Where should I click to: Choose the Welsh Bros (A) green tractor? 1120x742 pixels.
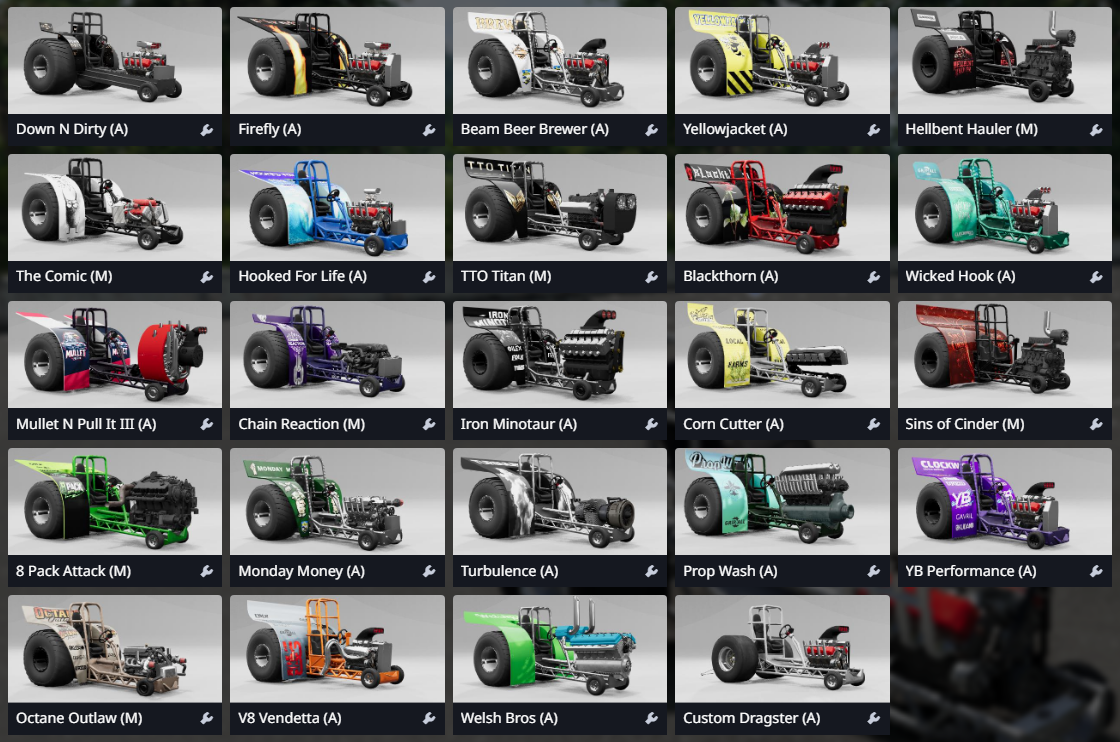click(559, 649)
